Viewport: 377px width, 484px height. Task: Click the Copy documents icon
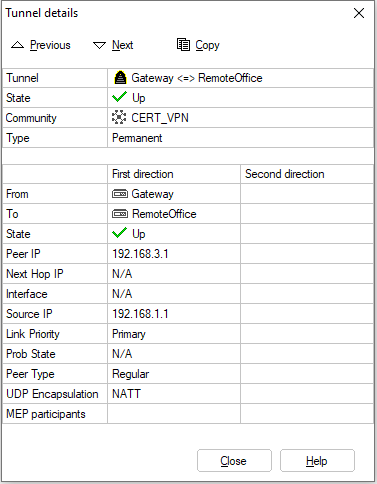click(x=183, y=45)
